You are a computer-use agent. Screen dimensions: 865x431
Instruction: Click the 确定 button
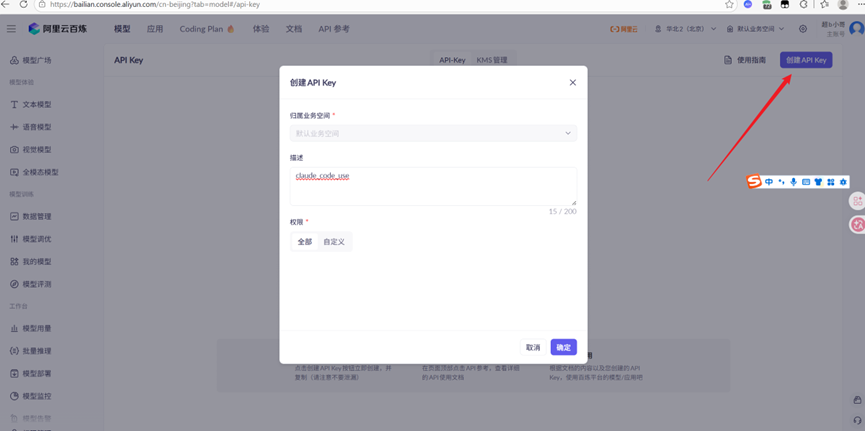tap(563, 347)
